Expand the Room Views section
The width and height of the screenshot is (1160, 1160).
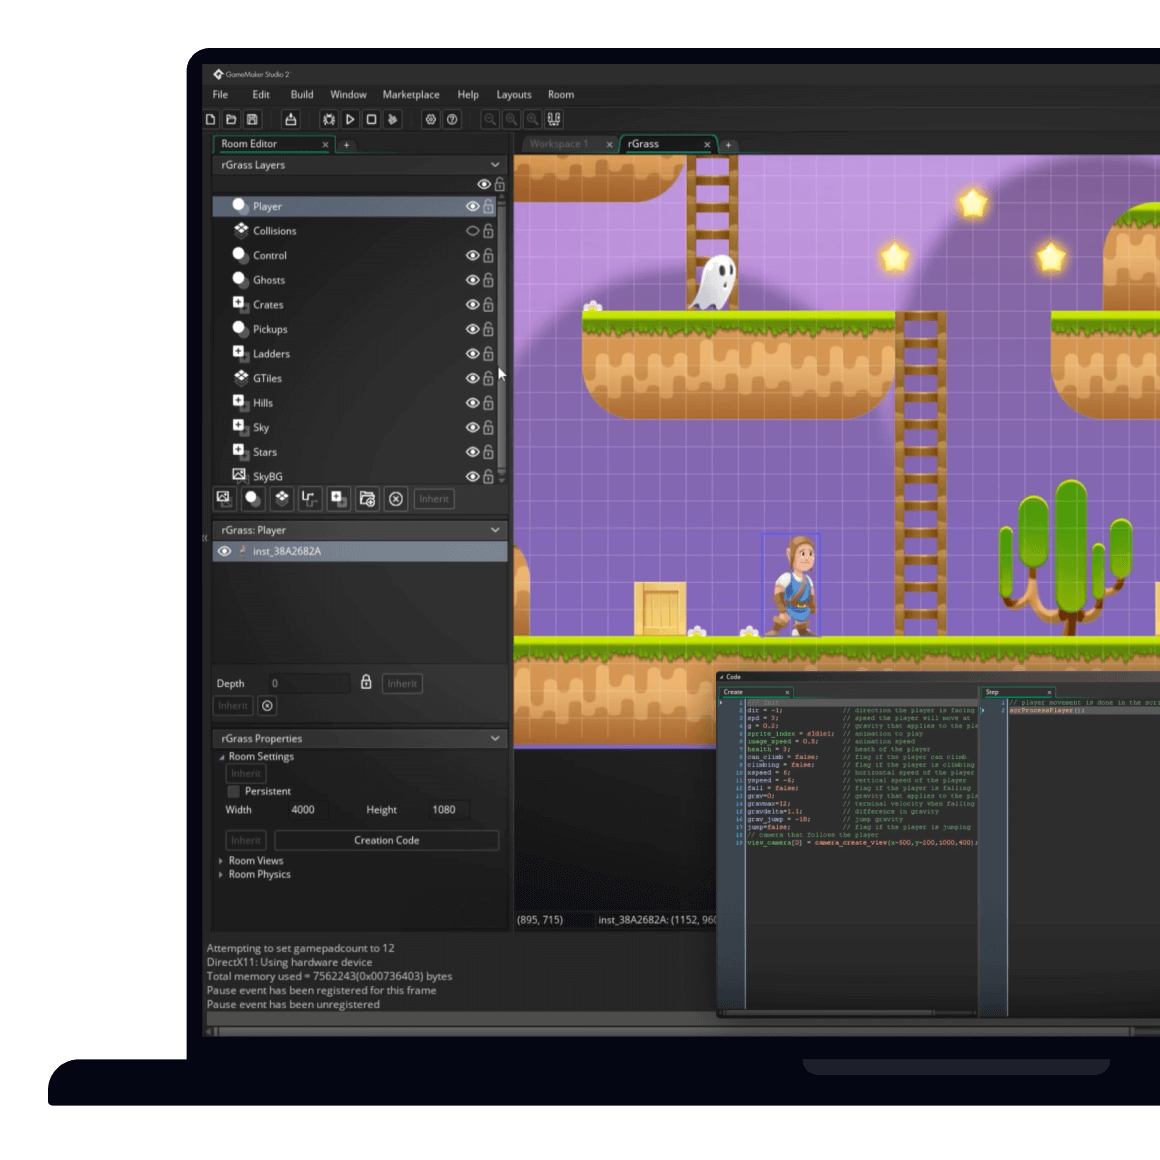tap(221, 860)
